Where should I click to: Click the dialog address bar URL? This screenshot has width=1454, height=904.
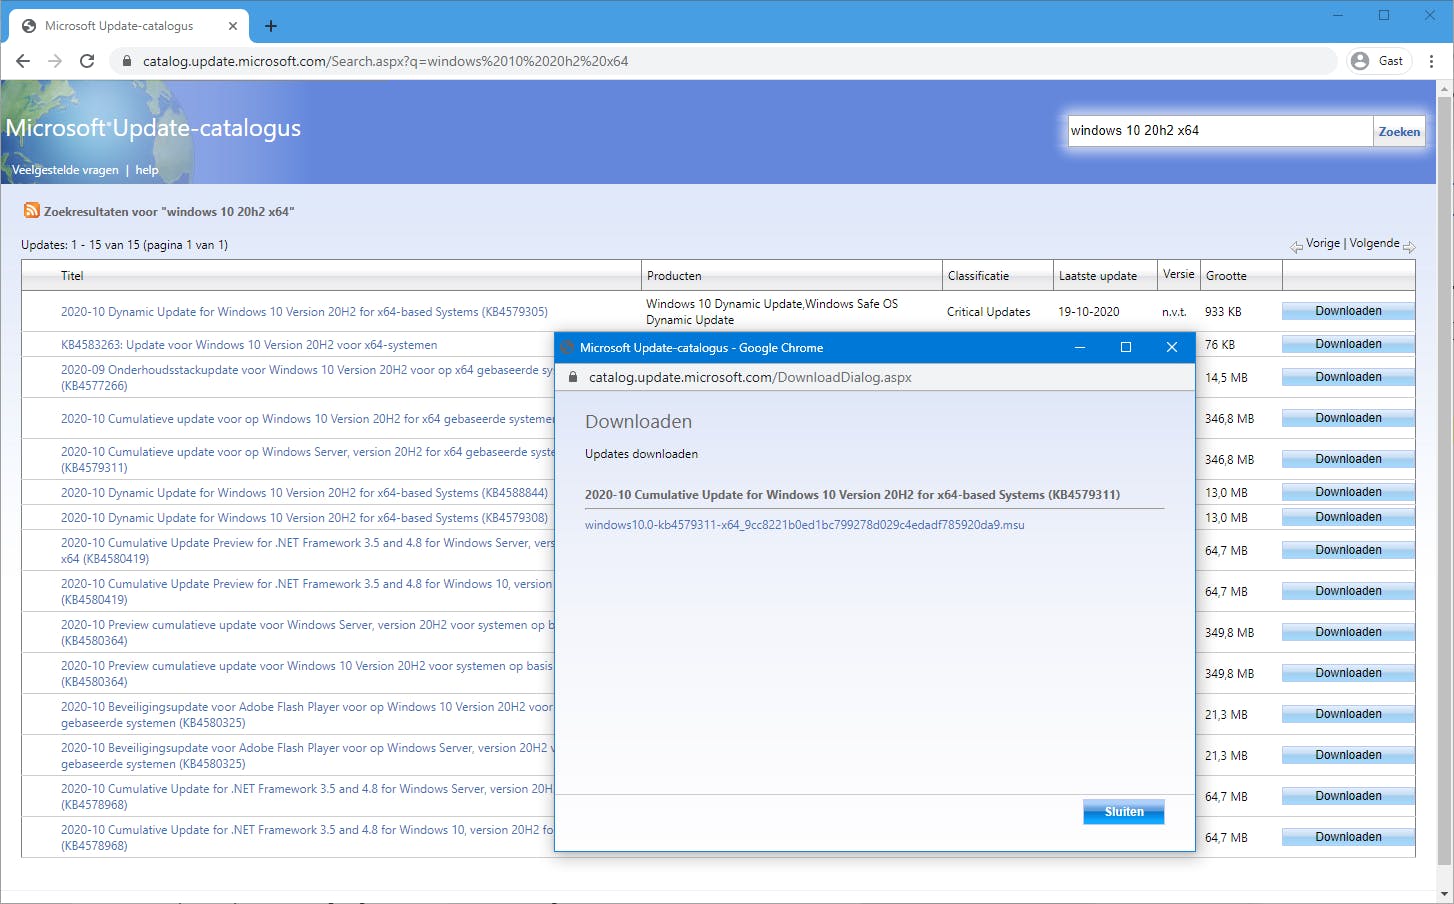click(750, 378)
